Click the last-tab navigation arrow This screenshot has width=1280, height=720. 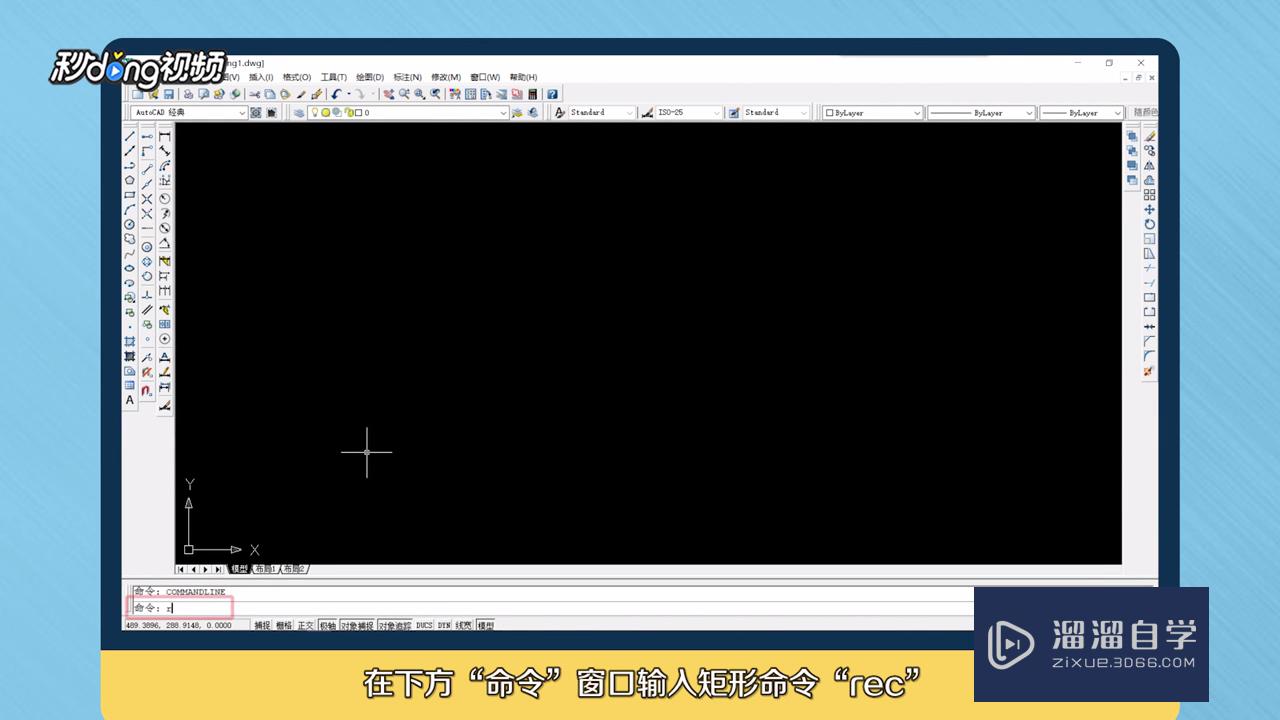[218, 569]
